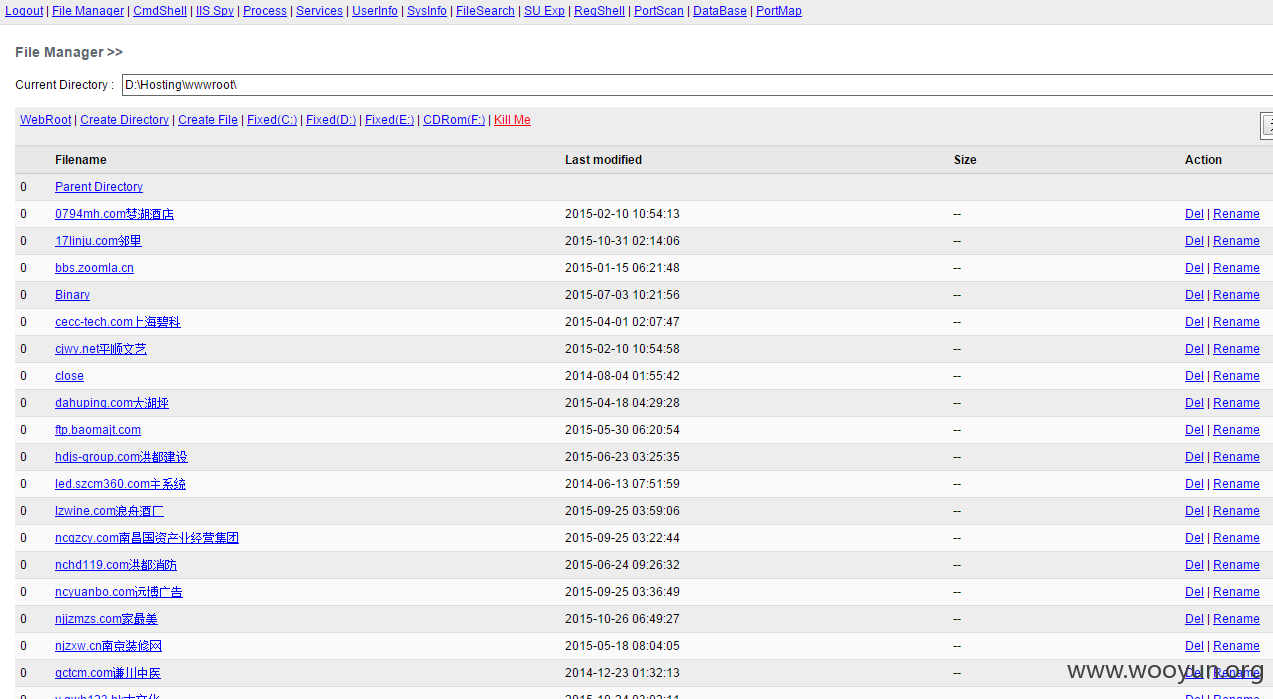This screenshot has width=1273, height=699.
Task: Open the Parent Directory entry
Action: point(99,187)
